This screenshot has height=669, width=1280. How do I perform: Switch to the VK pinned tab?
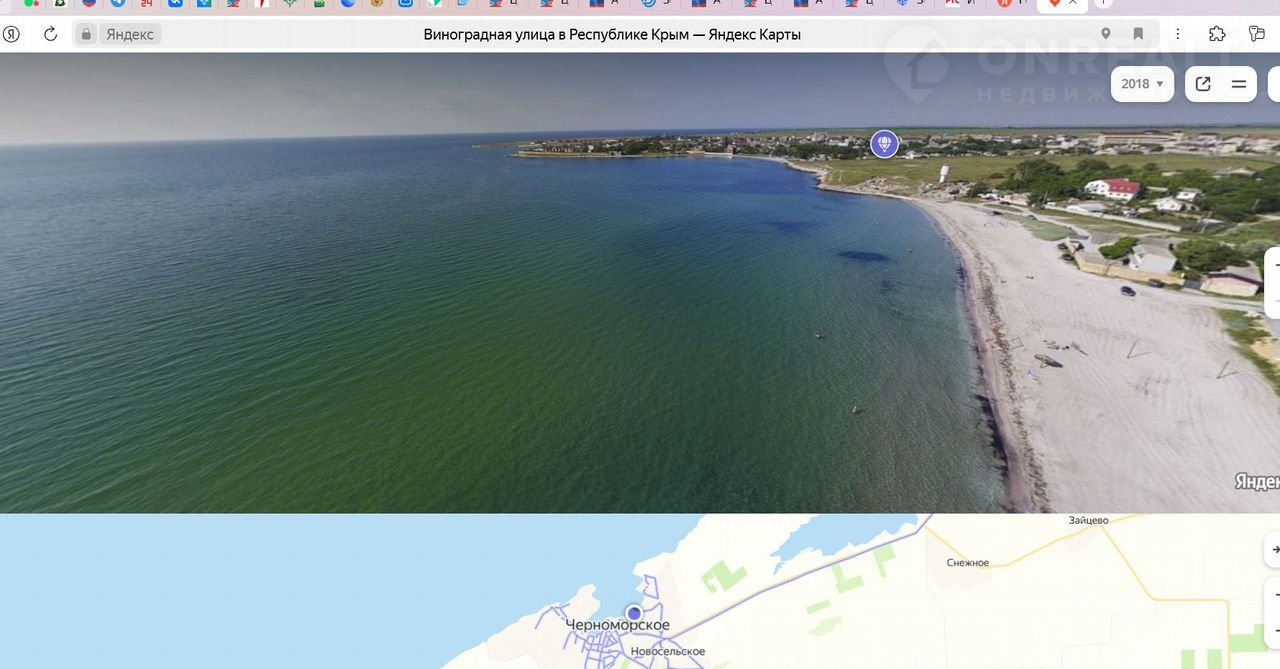click(176, 3)
